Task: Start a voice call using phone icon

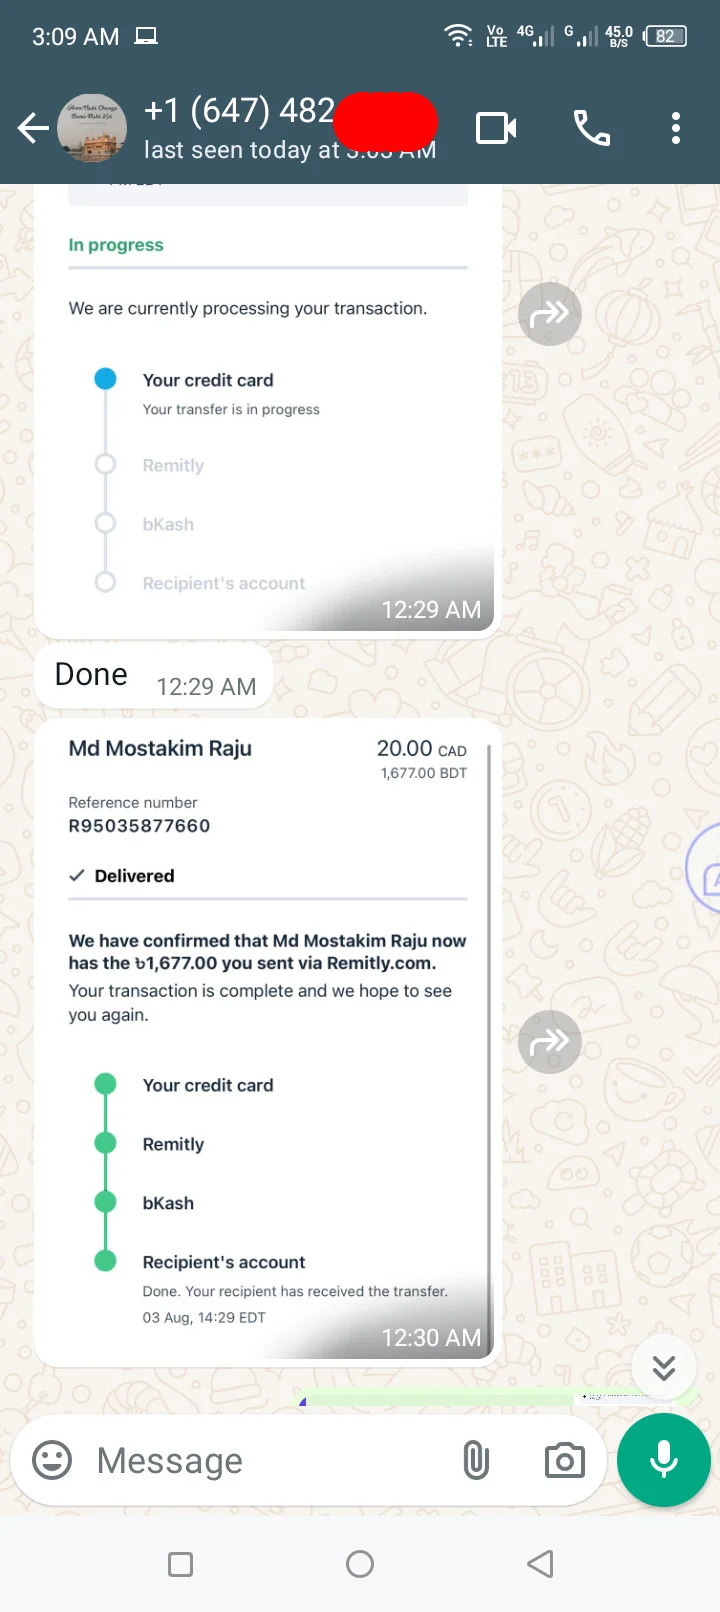Action: (x=592, y=128)
